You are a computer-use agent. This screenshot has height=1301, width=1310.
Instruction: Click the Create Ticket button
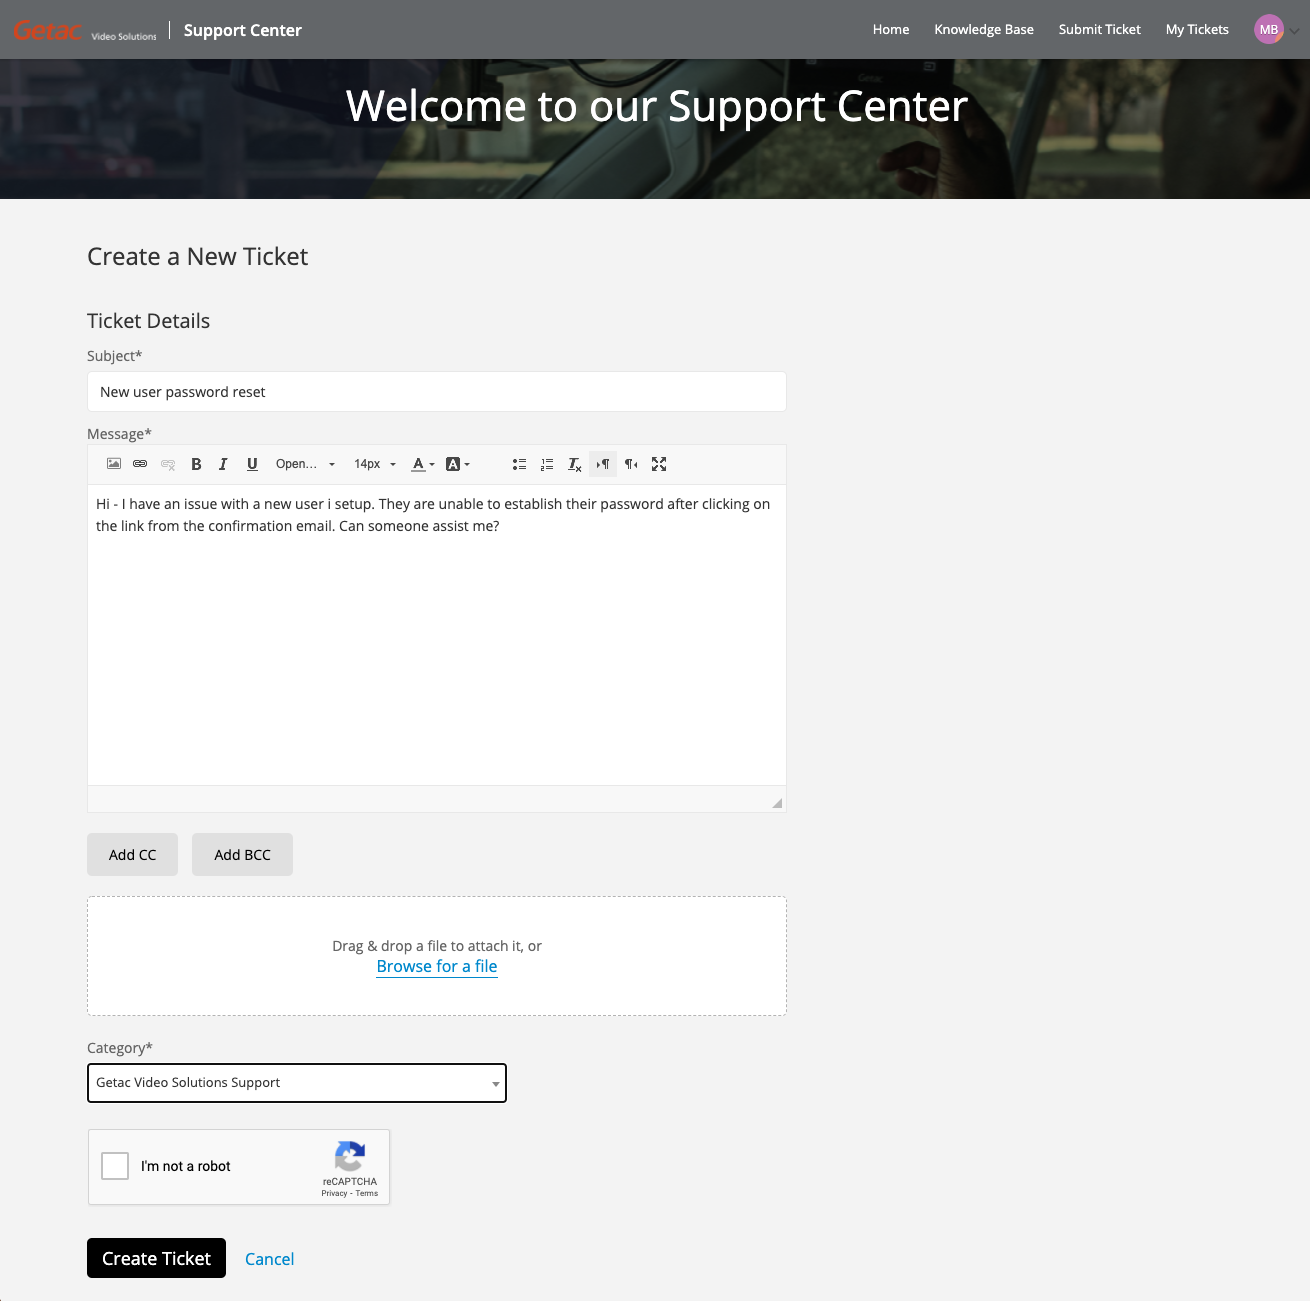click(156, 1258)
